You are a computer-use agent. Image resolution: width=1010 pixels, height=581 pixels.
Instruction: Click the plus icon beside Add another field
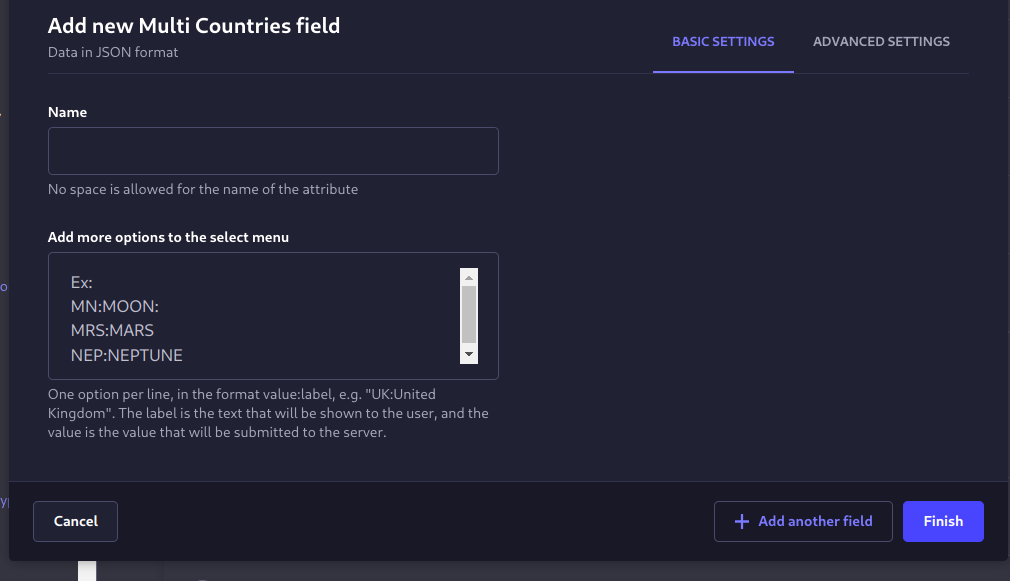click(741, 521)
